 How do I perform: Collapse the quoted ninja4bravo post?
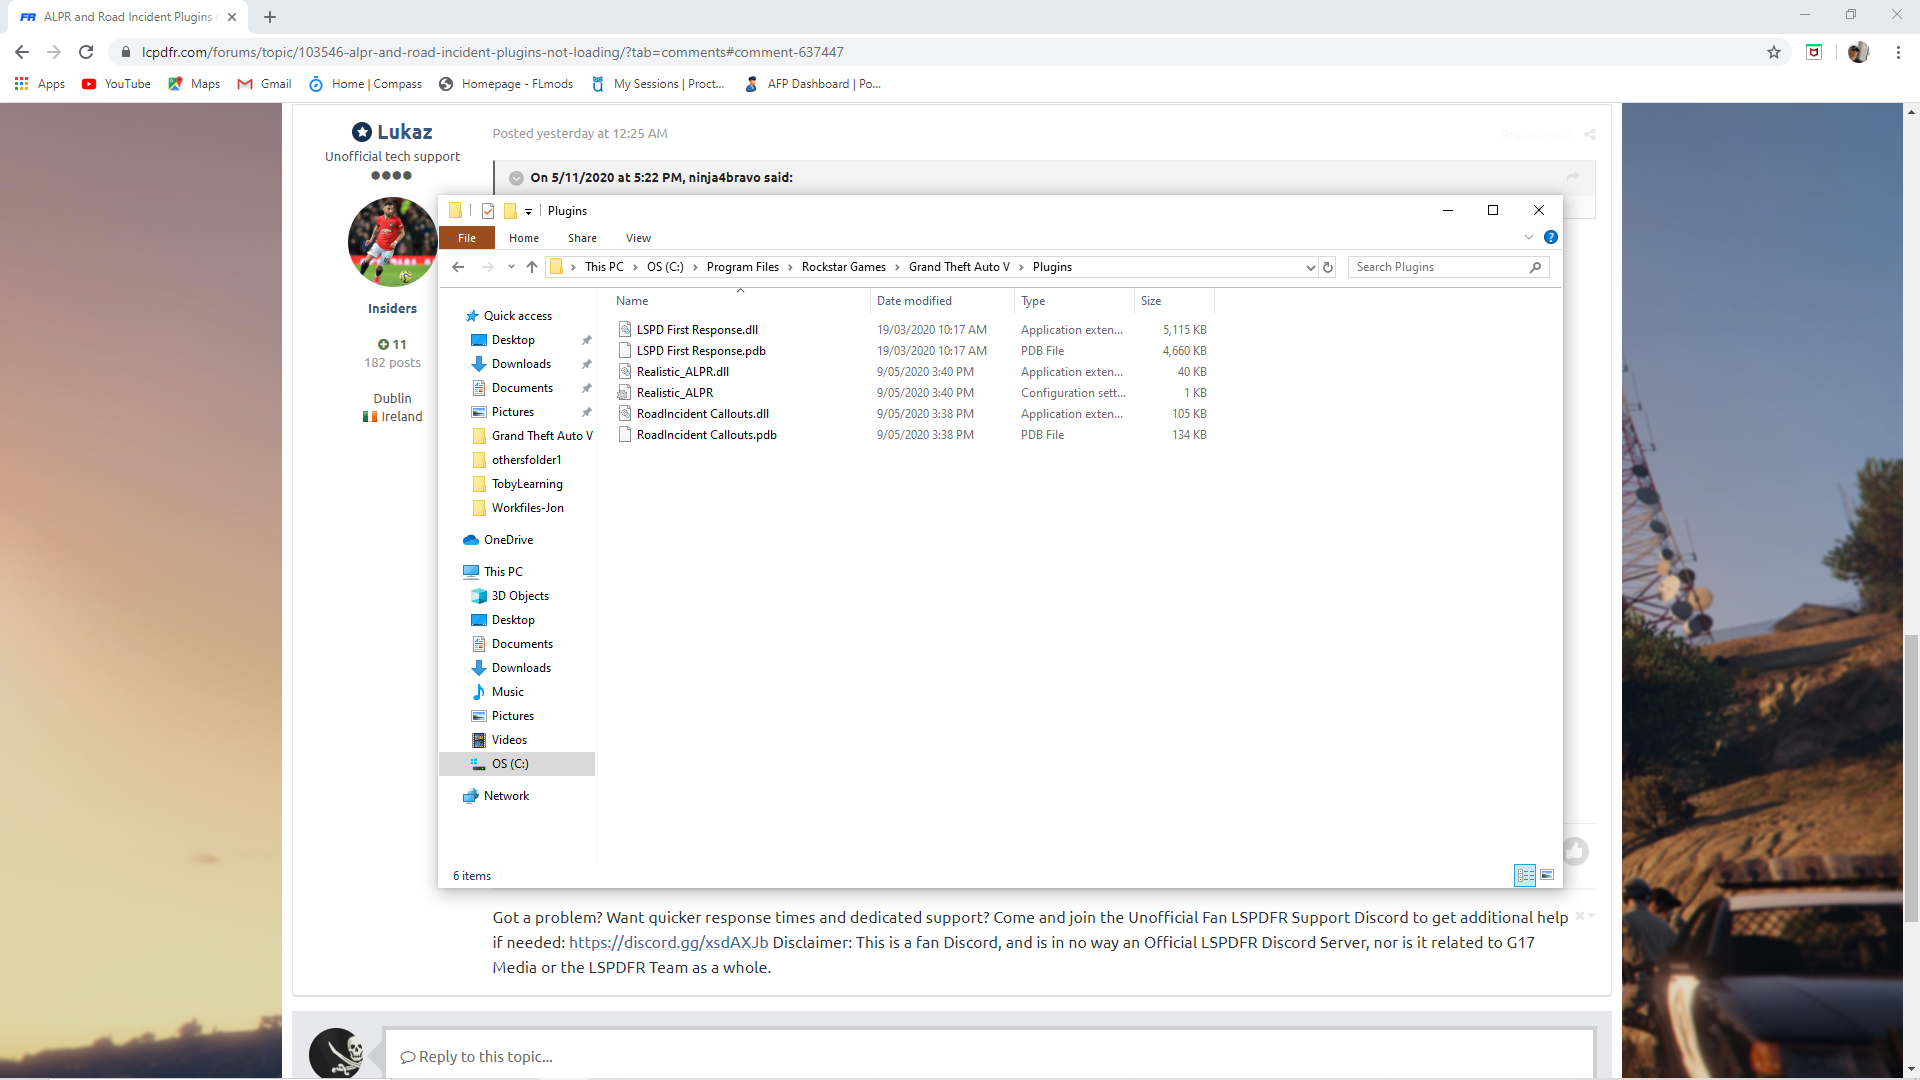tap(516, 178)
